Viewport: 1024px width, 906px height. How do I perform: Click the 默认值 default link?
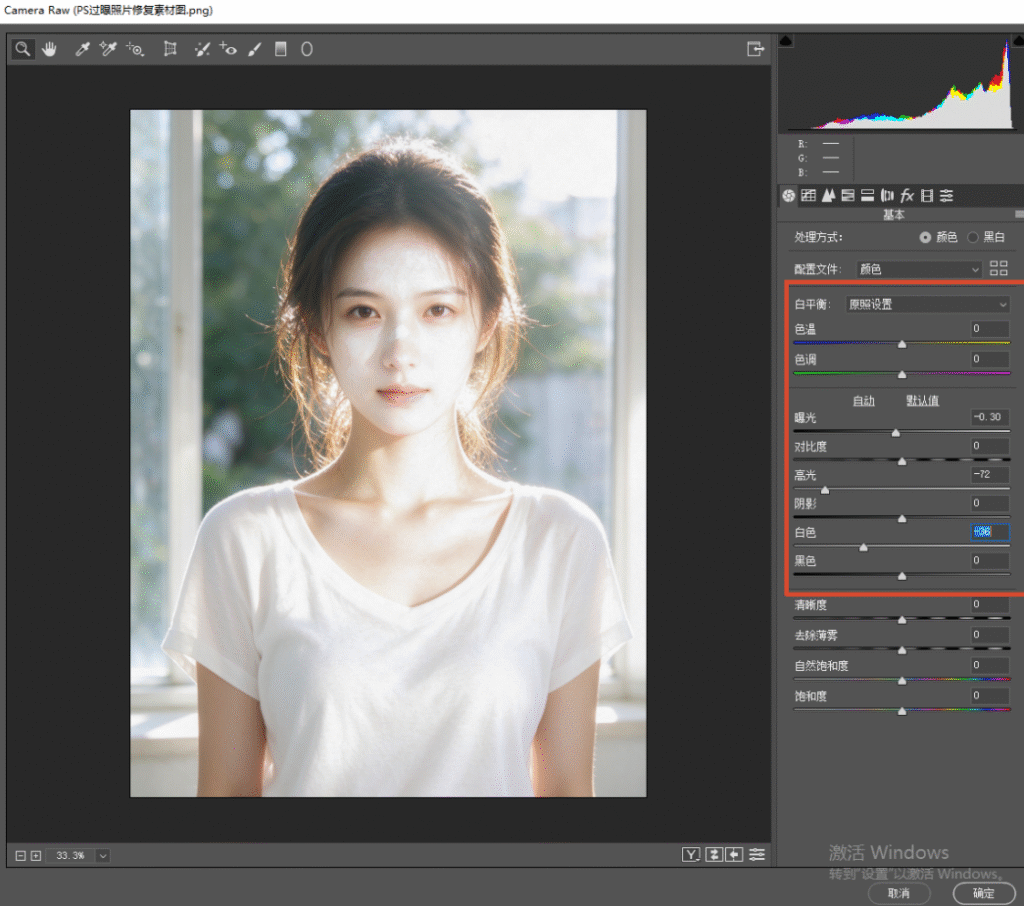(x=922, y=401)
